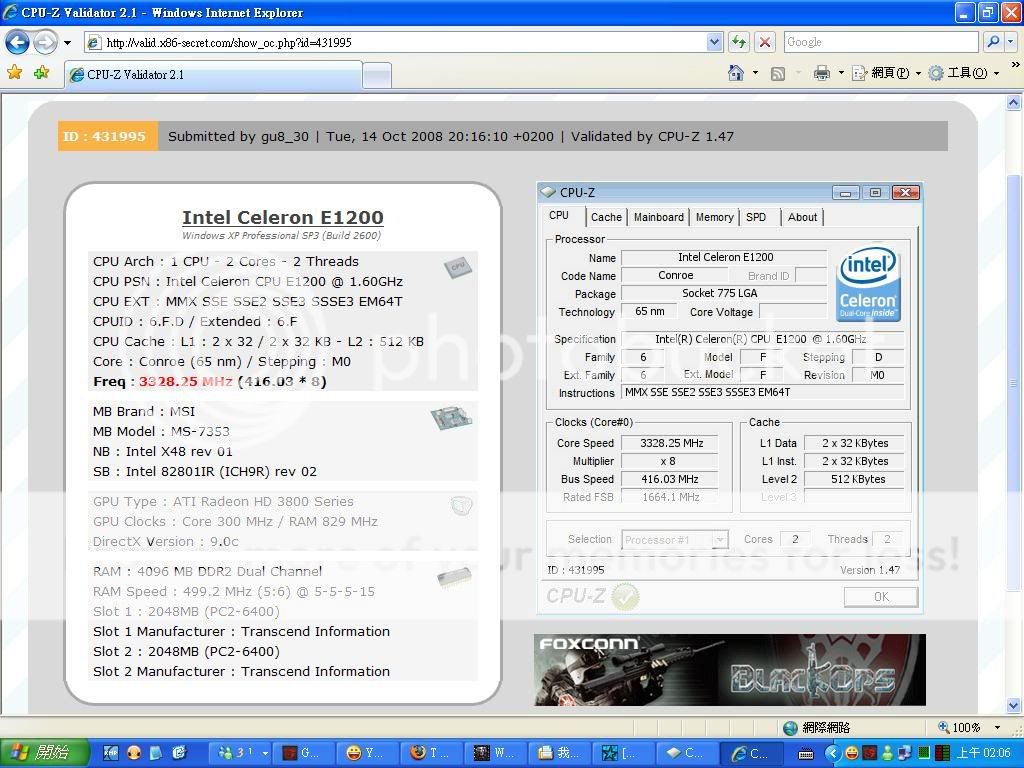Open the 工具(O) tools menu
Screen dimensions: 1024x768
pyautogui.click(x=964, y=73)
